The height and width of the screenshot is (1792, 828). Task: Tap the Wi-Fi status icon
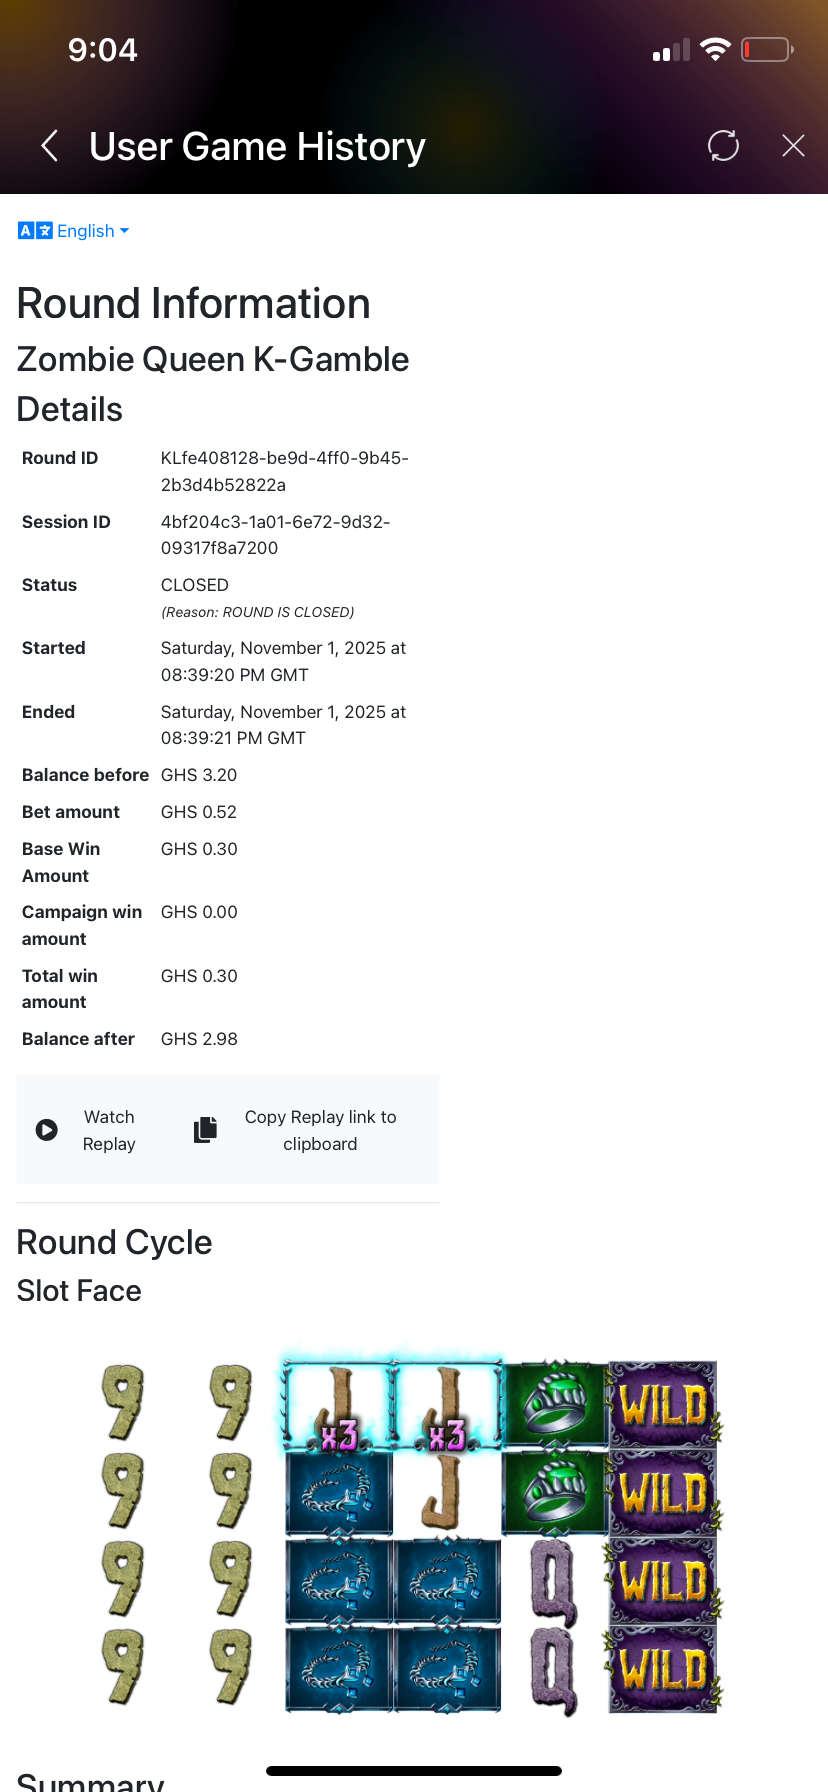click(715, 50)
